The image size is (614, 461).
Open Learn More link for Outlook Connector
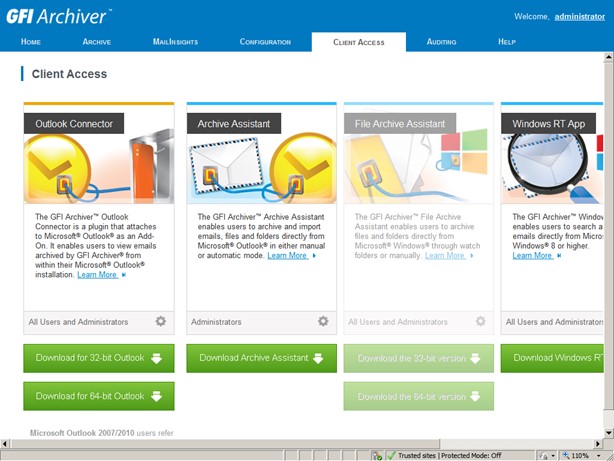tap(97, 275)
